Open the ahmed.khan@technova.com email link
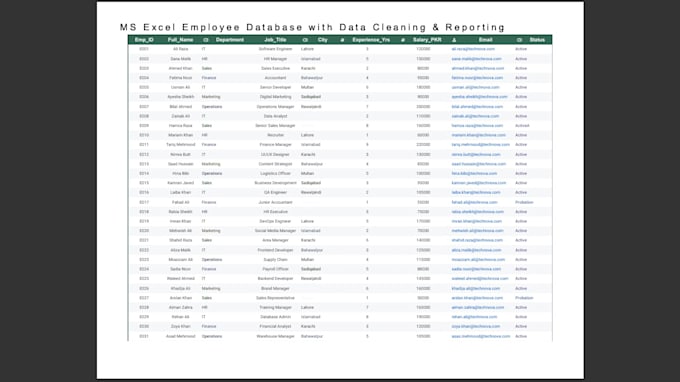This screenshot has width=680, height=382. (x=477, y=69)
